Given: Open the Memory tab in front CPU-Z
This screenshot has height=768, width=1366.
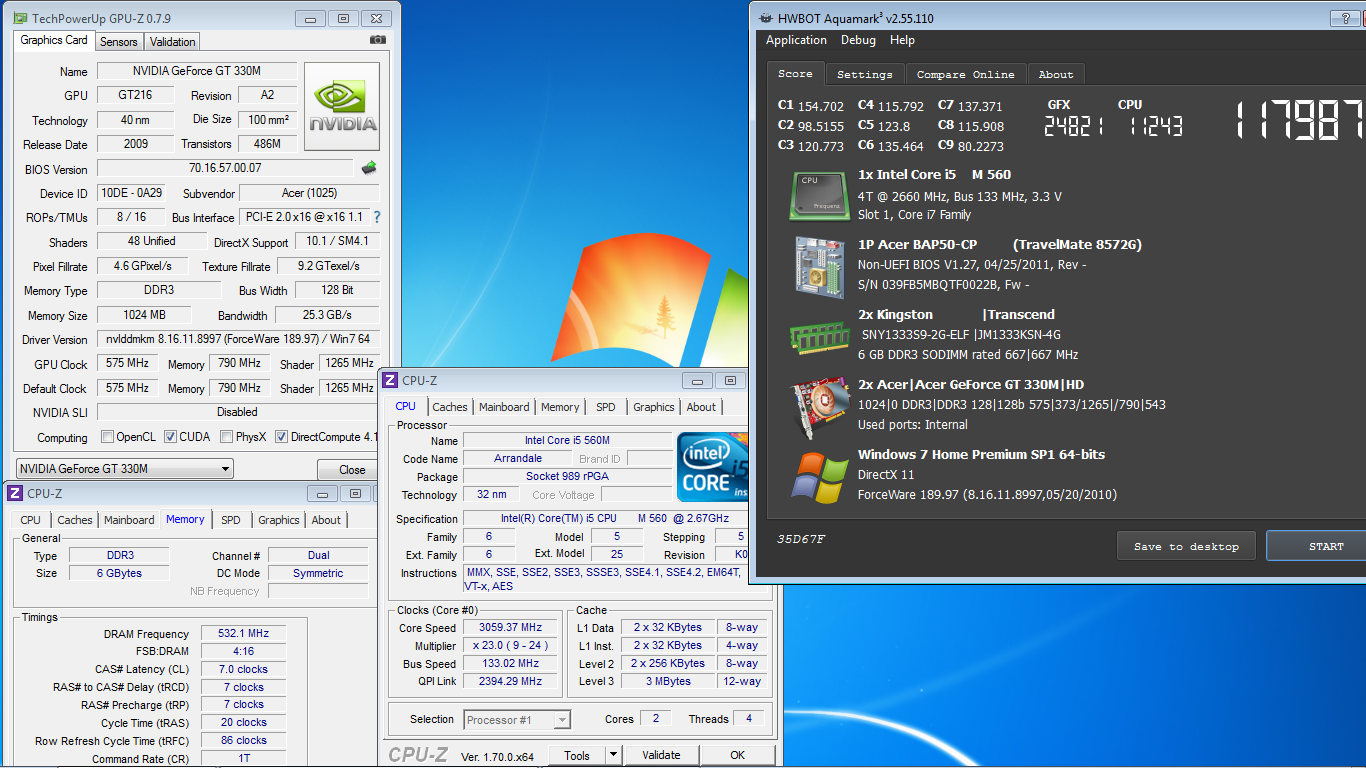Looking at the screenshot, I should click(x=560, y=407).
